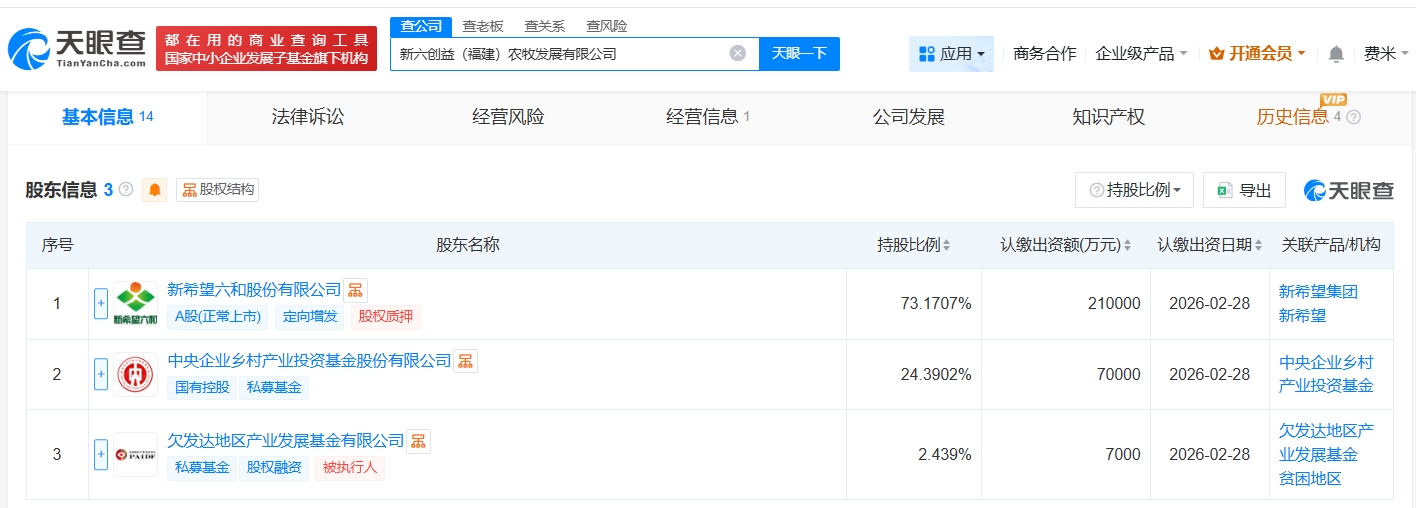Image resolution: width=1416 pixels, height=508 pixels.
Task: Click the 新希望六和 company logo
Action: point(135,303)
